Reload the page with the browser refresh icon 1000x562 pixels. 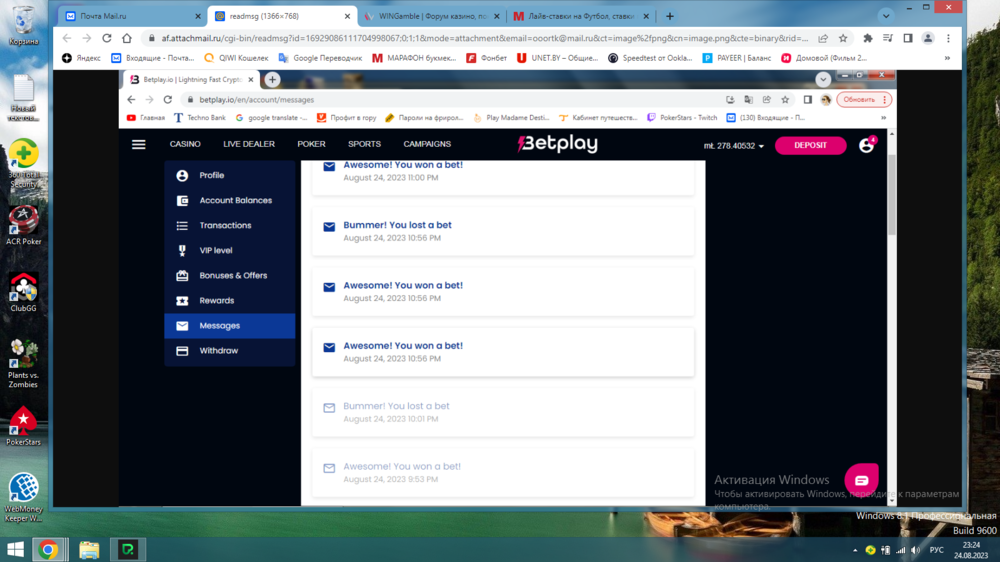[x=107, y=38]
